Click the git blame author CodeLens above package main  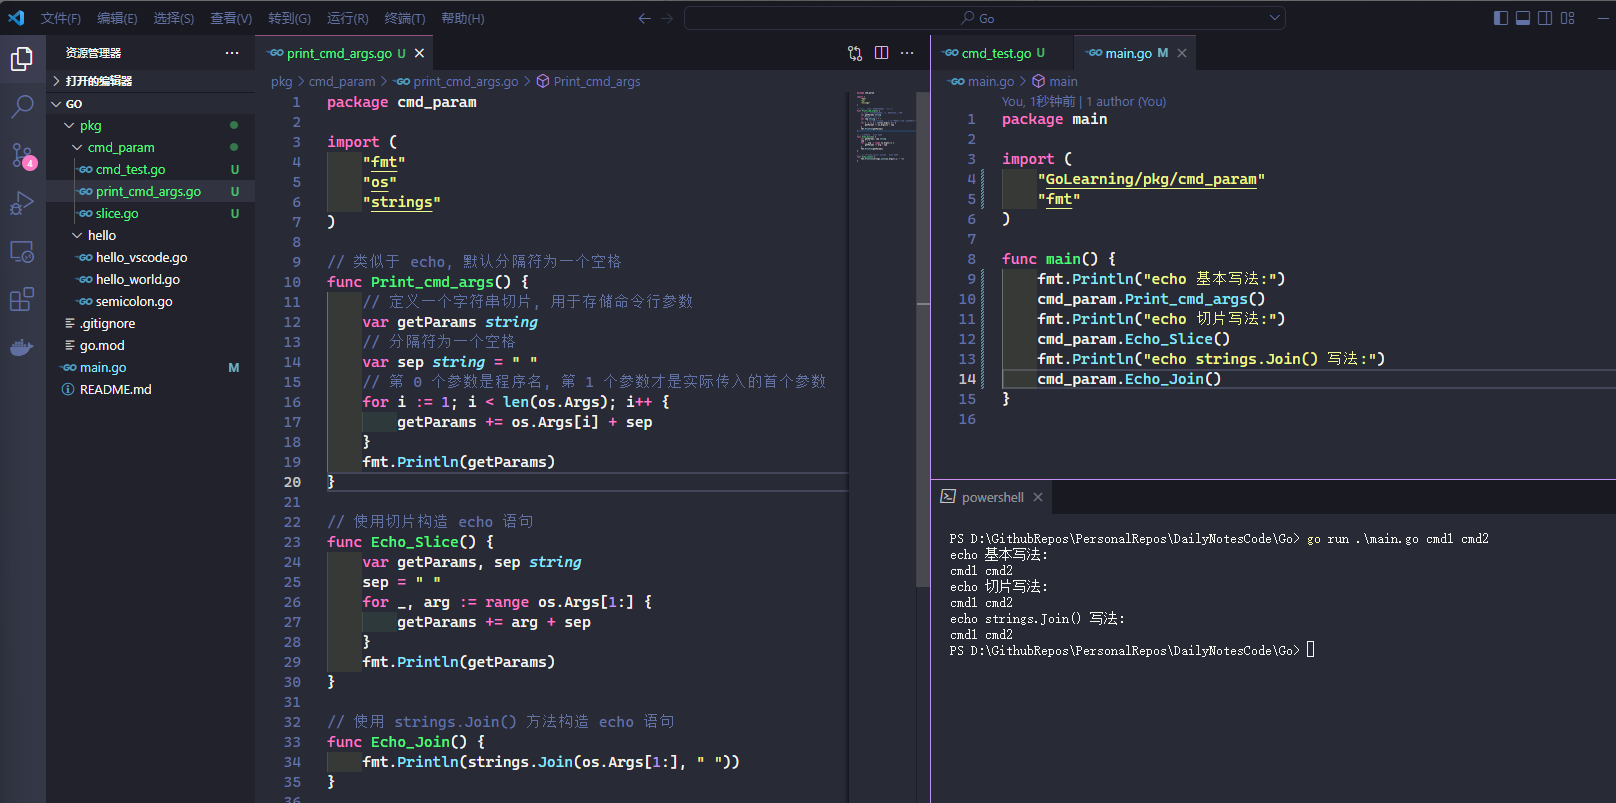point(1084,102)
